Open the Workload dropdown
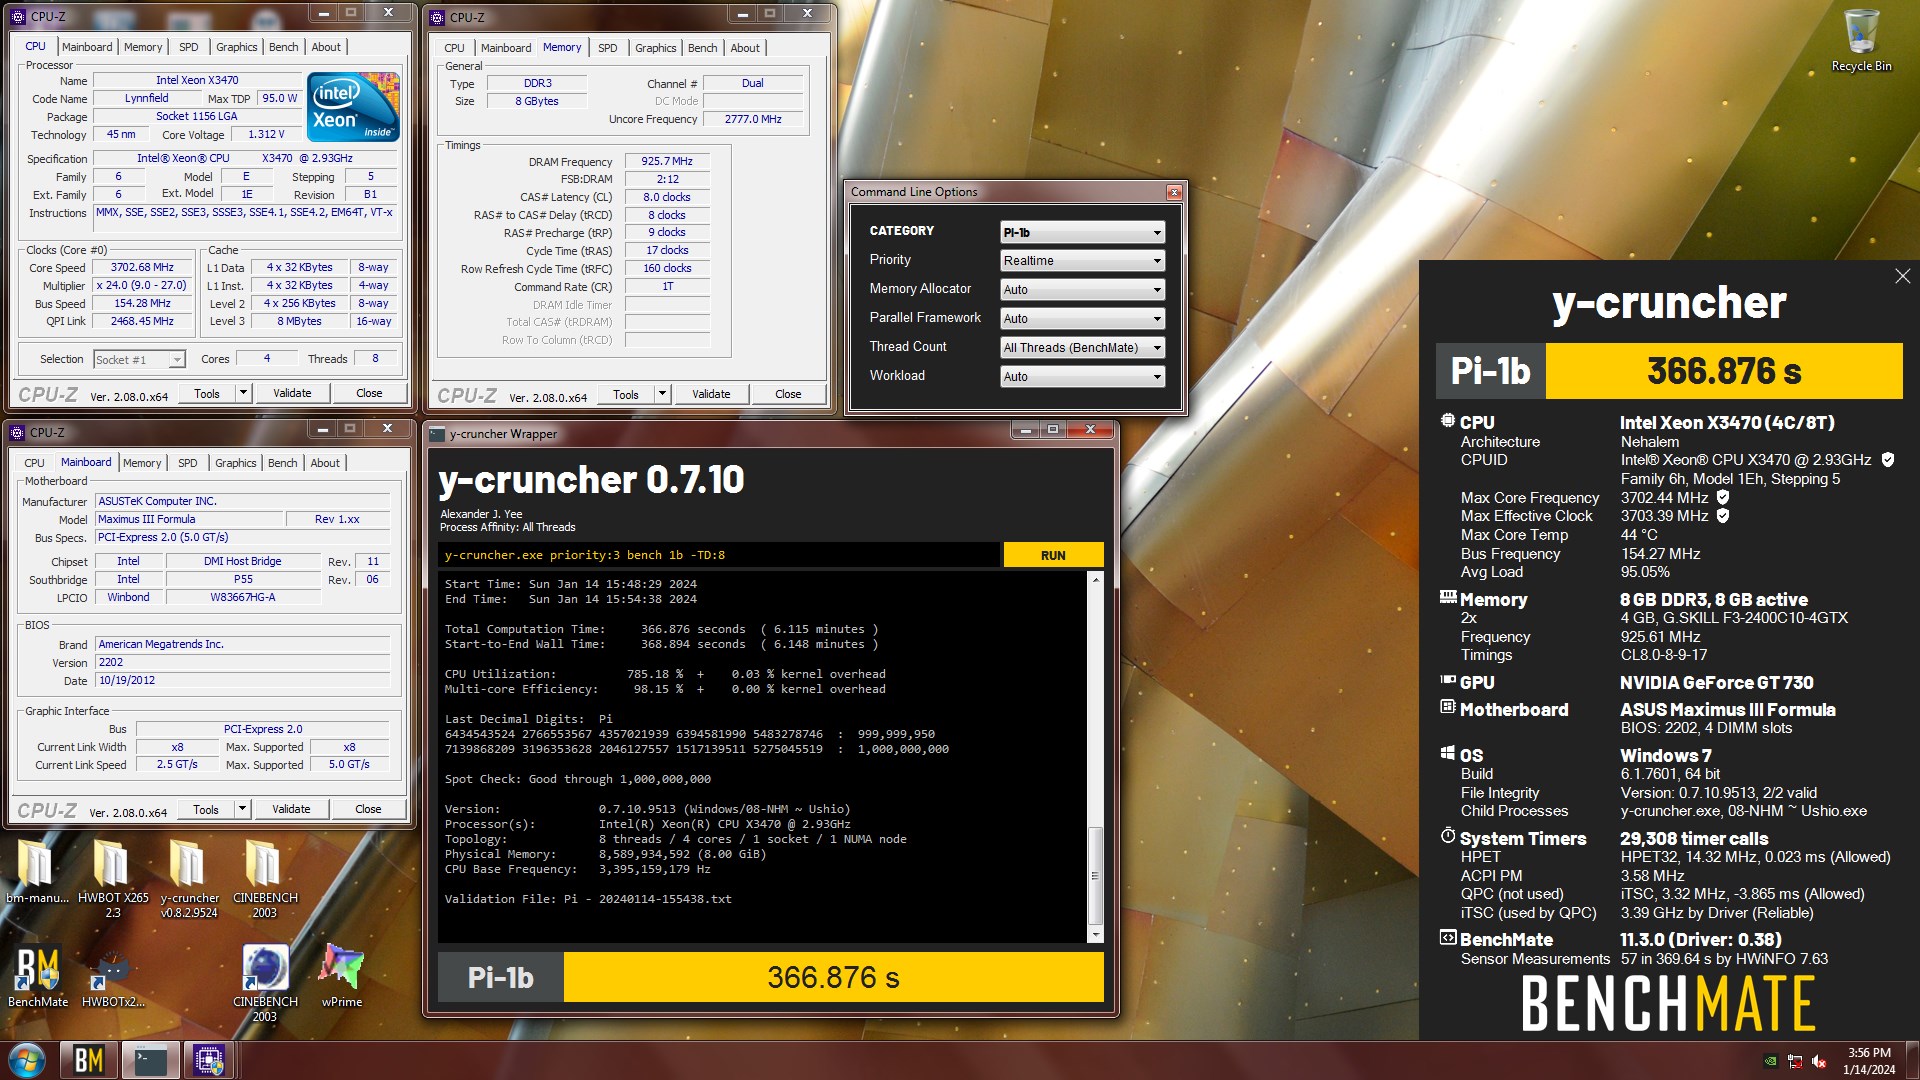The image size is (1920, 1080). 1082,377
